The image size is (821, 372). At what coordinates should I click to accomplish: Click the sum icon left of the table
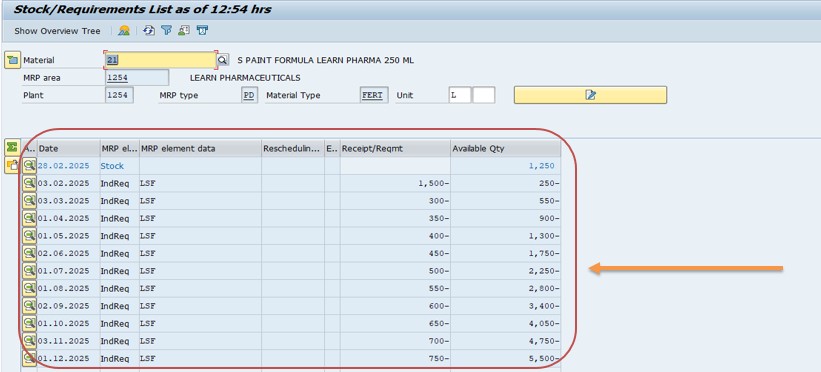click(x=12, y=147)
